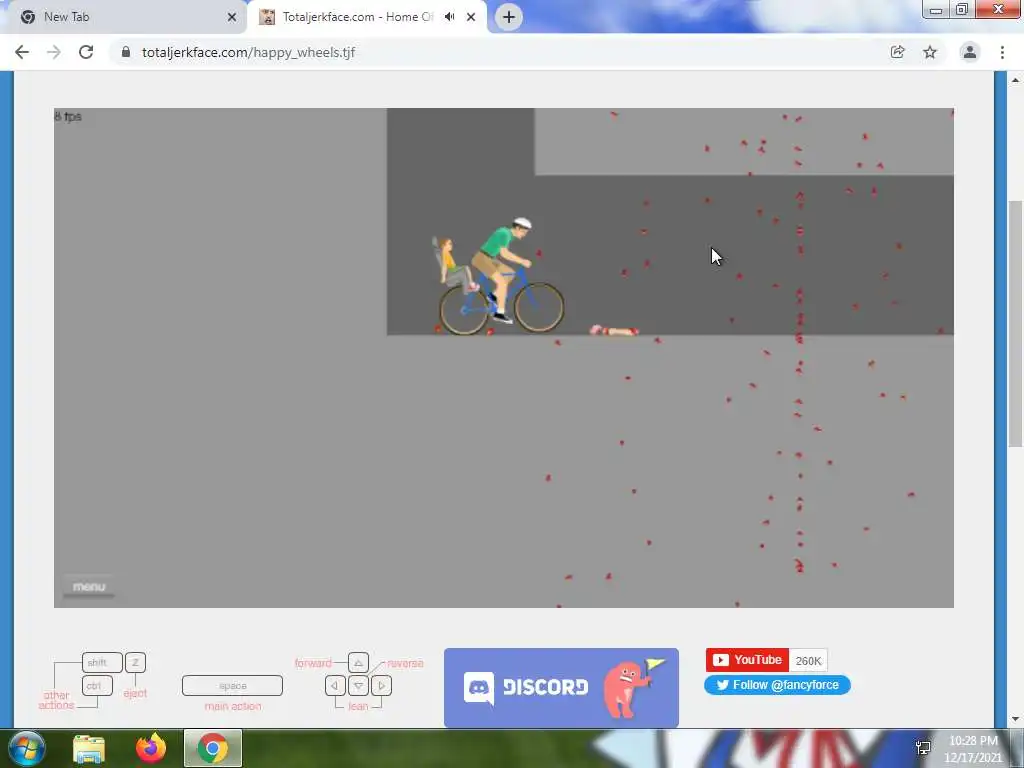Click the space main action key
This screenshot has width=1024, height=768.
coord(232,686)
